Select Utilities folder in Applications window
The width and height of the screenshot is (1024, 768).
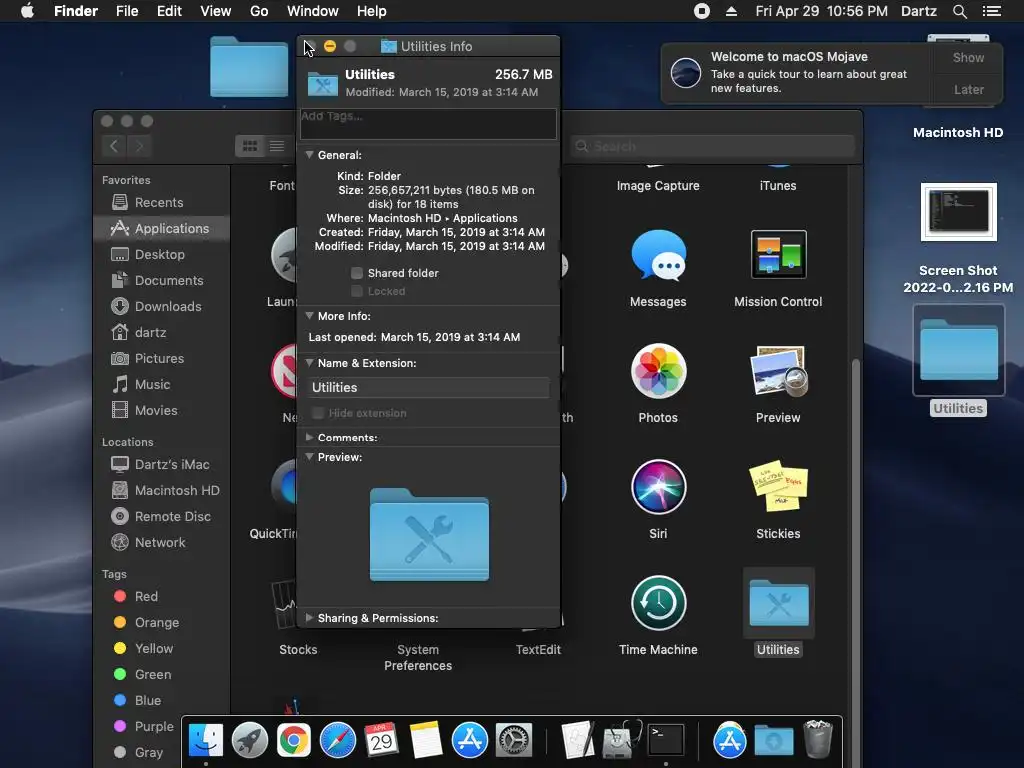click(778, 603)
